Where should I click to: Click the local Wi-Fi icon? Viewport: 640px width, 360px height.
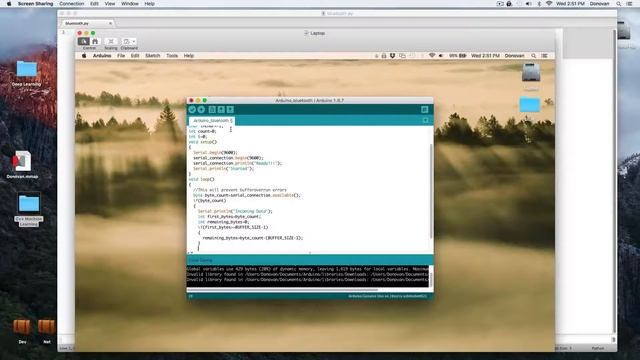click(549, 4)
